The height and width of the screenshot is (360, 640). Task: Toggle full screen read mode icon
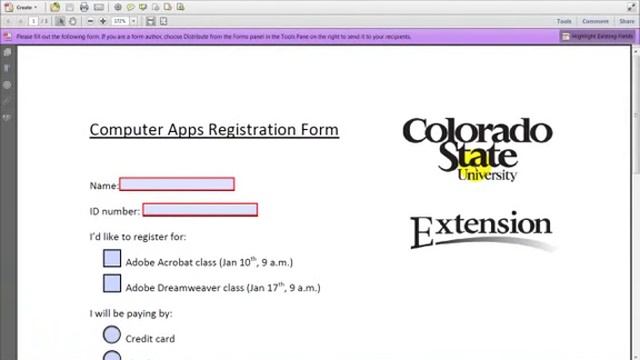[631, 7]
